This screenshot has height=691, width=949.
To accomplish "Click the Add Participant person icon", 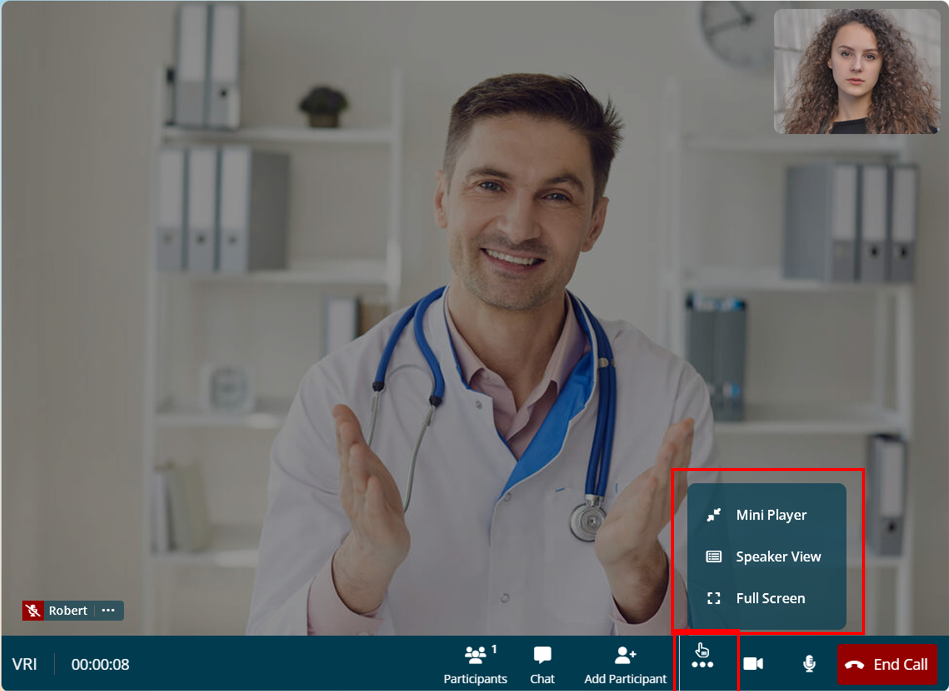I will coord(625,655).
